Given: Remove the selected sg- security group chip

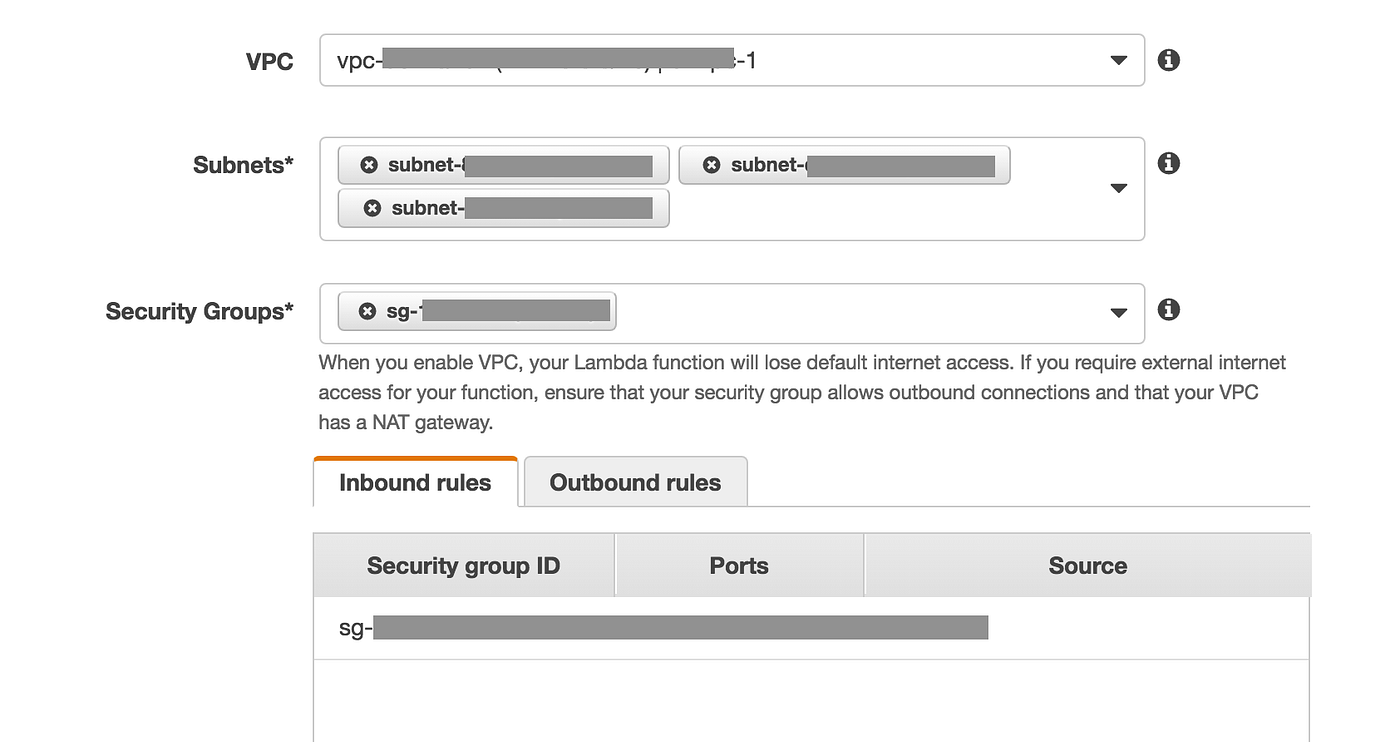Looking at the screenshot, I should tap(367, 311).
